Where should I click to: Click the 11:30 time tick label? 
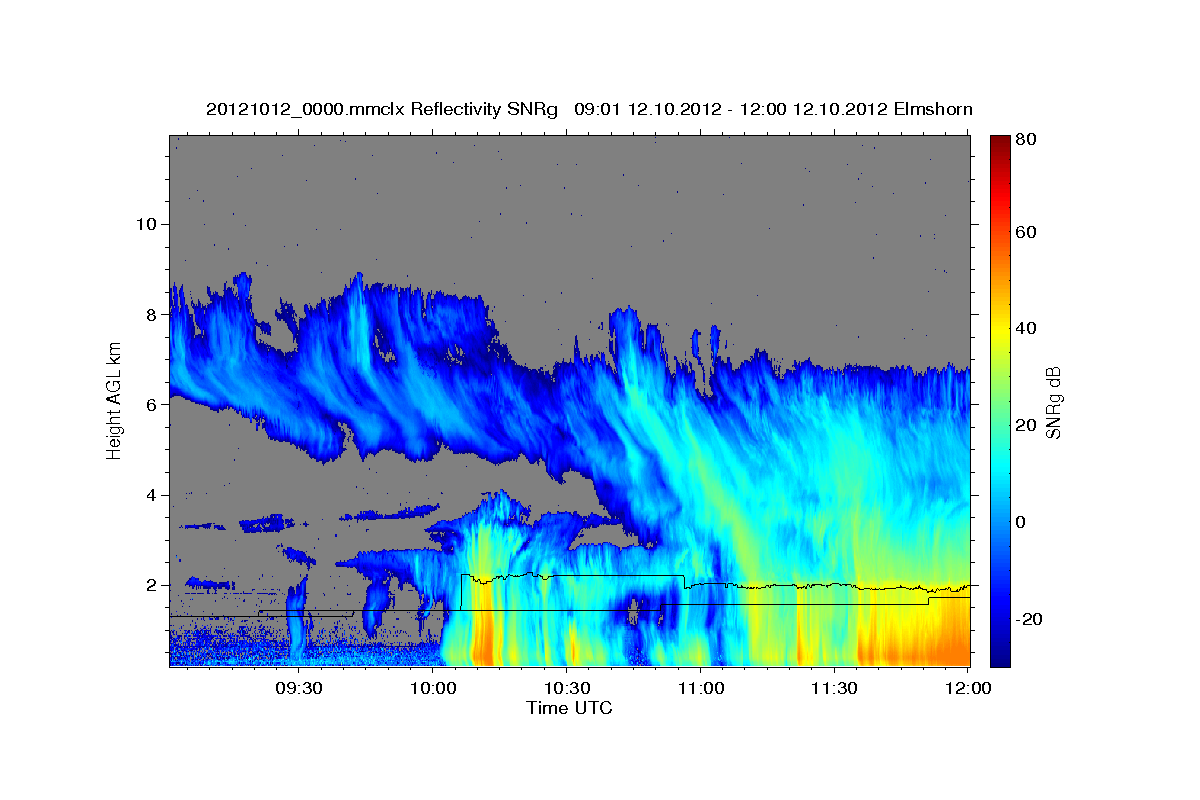(834, 688)
